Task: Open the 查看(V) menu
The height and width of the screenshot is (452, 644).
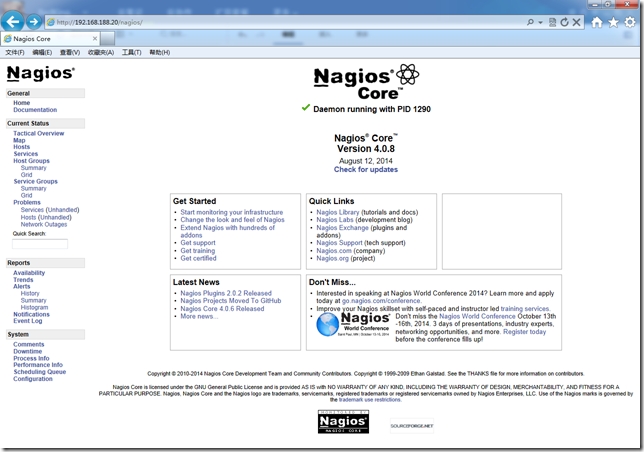Action: click(70, 53)
